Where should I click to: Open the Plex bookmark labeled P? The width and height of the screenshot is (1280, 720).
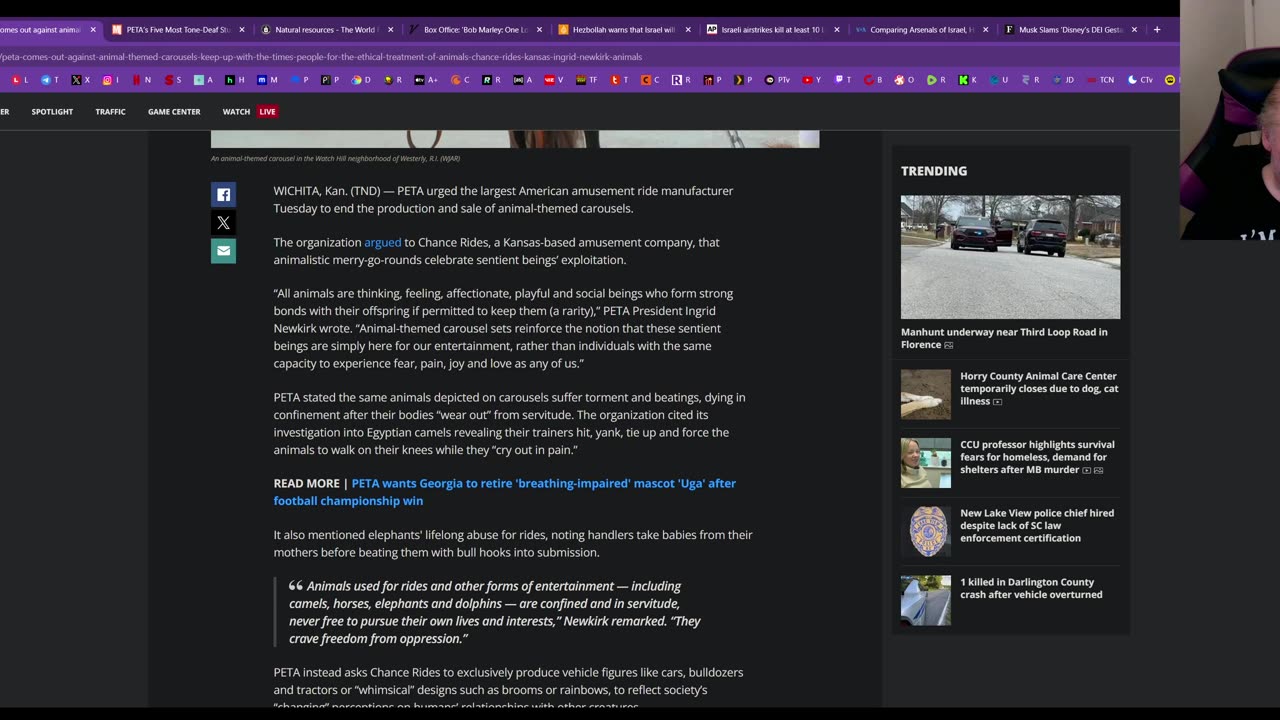pyautogui.click(x=745, y=80)
